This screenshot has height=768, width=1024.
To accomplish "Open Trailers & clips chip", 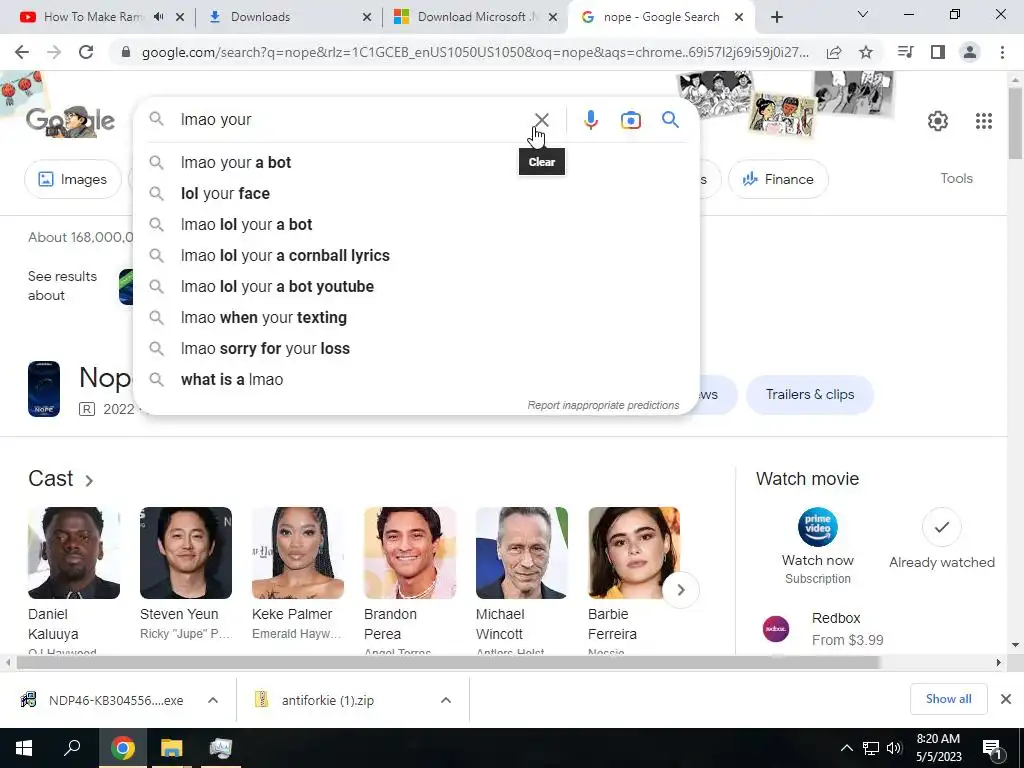I will pyautogui.click(x=809, y=394).
